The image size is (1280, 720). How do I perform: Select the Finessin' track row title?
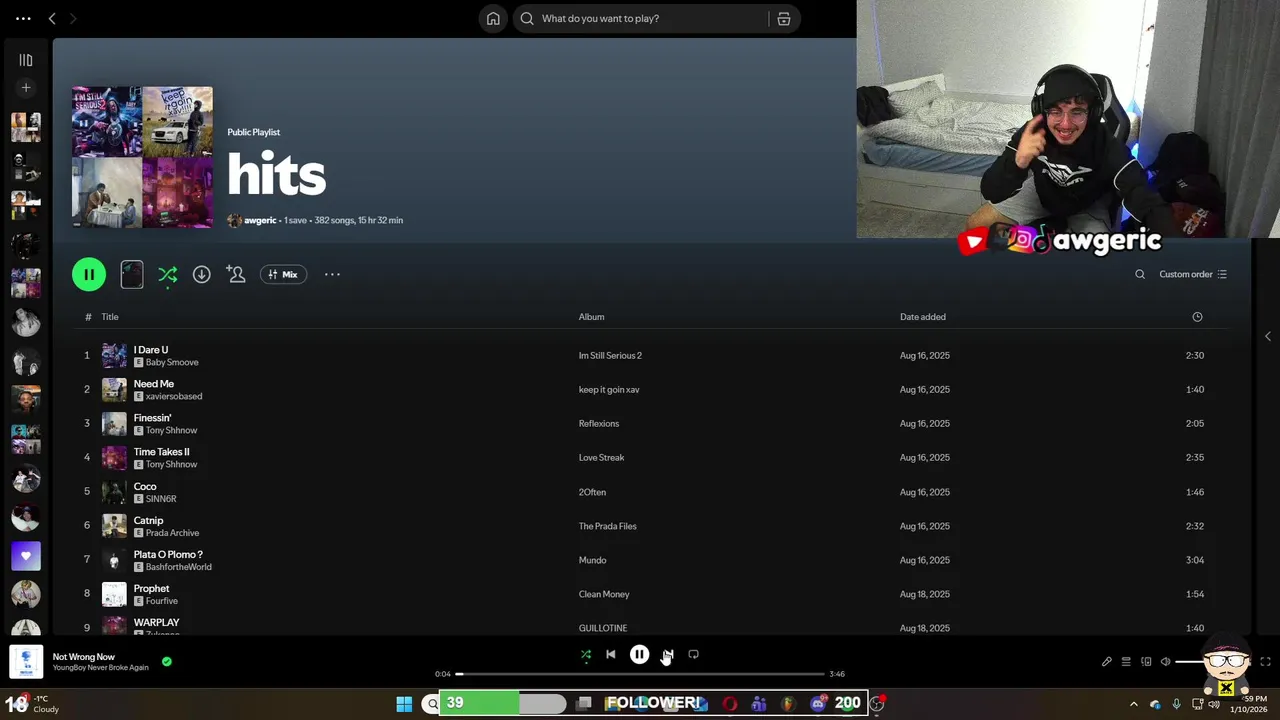[x=152, y=418]
